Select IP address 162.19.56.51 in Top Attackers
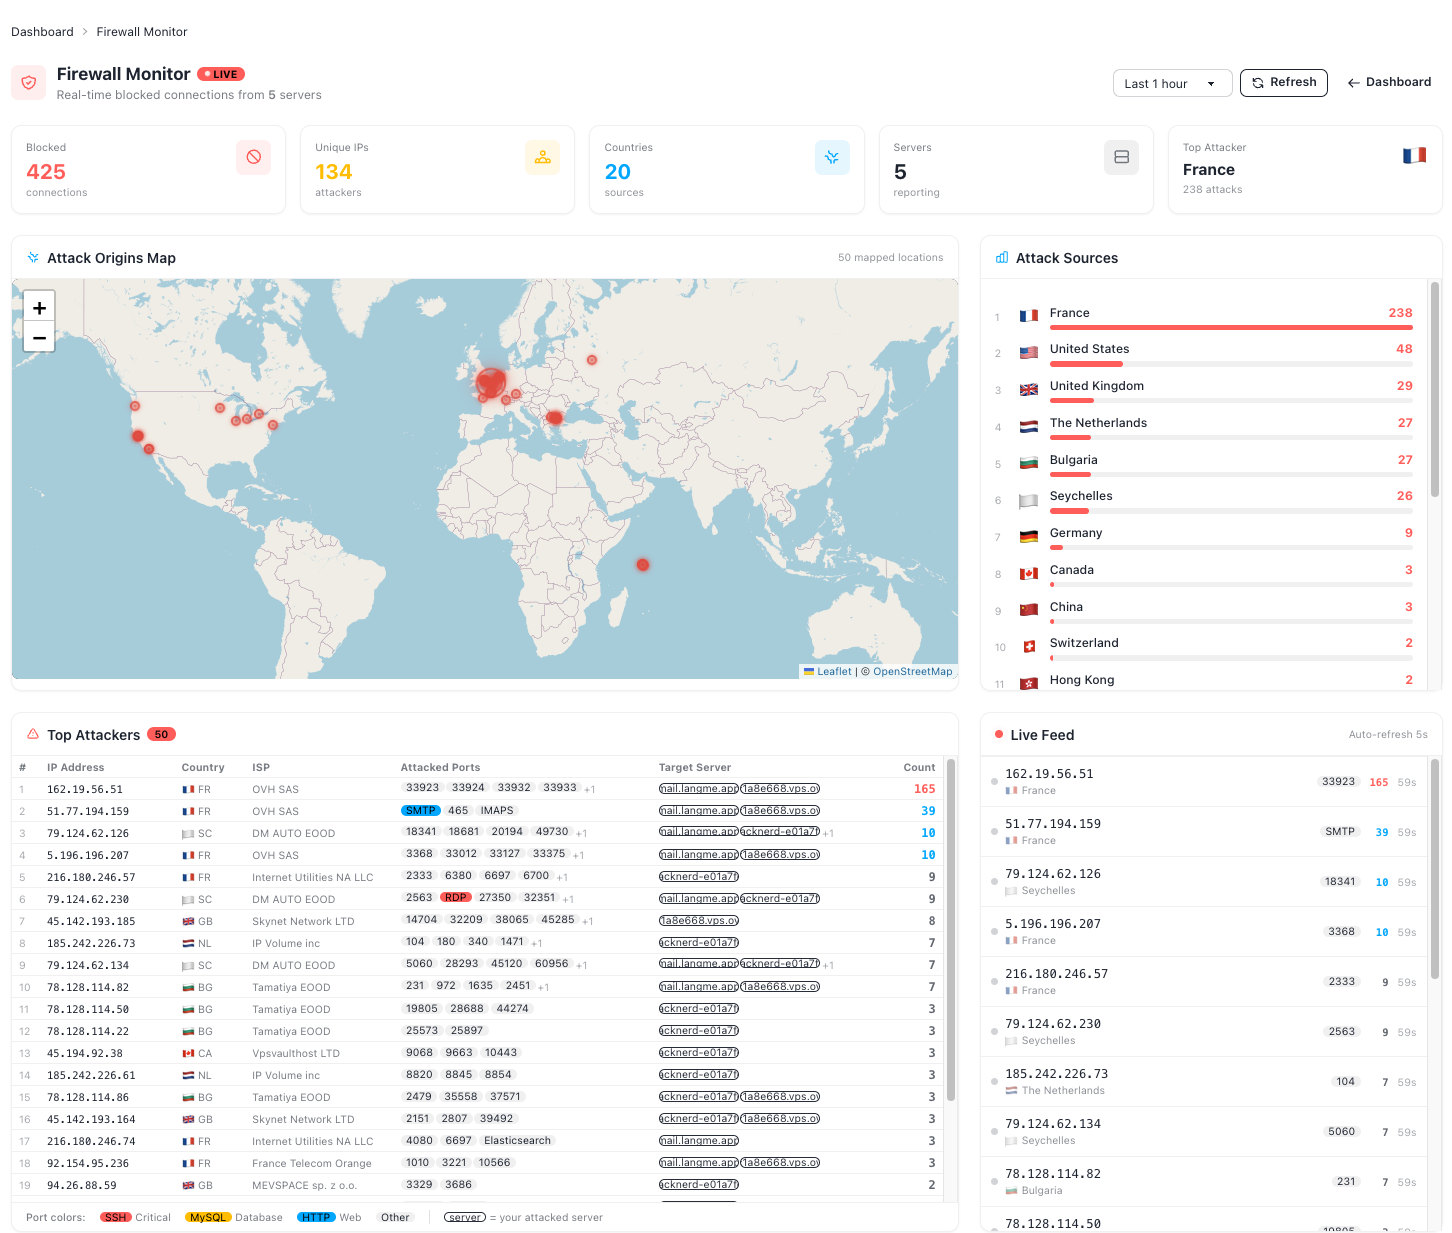1452x1233 pixels. point(85,789)
